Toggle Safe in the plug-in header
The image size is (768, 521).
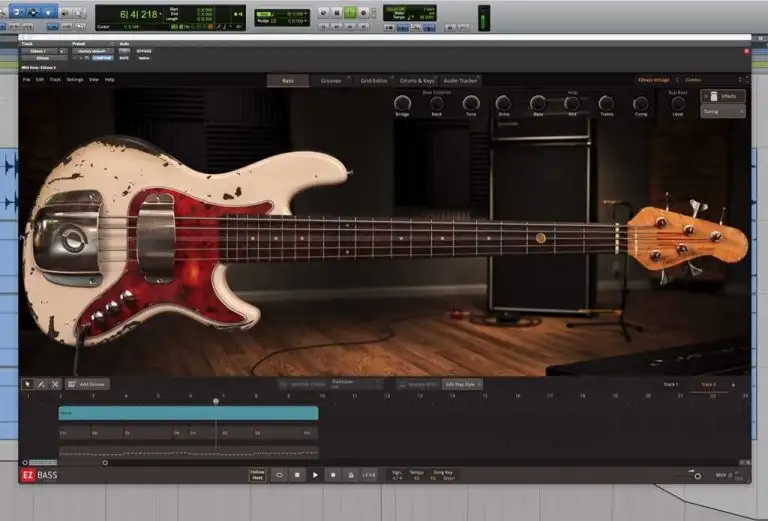(x=124, y=58)
